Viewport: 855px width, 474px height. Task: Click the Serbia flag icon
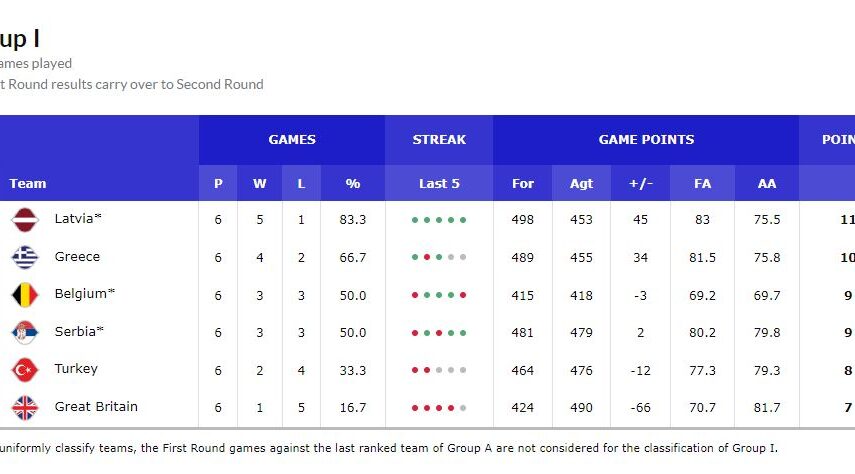coord(25,333)
